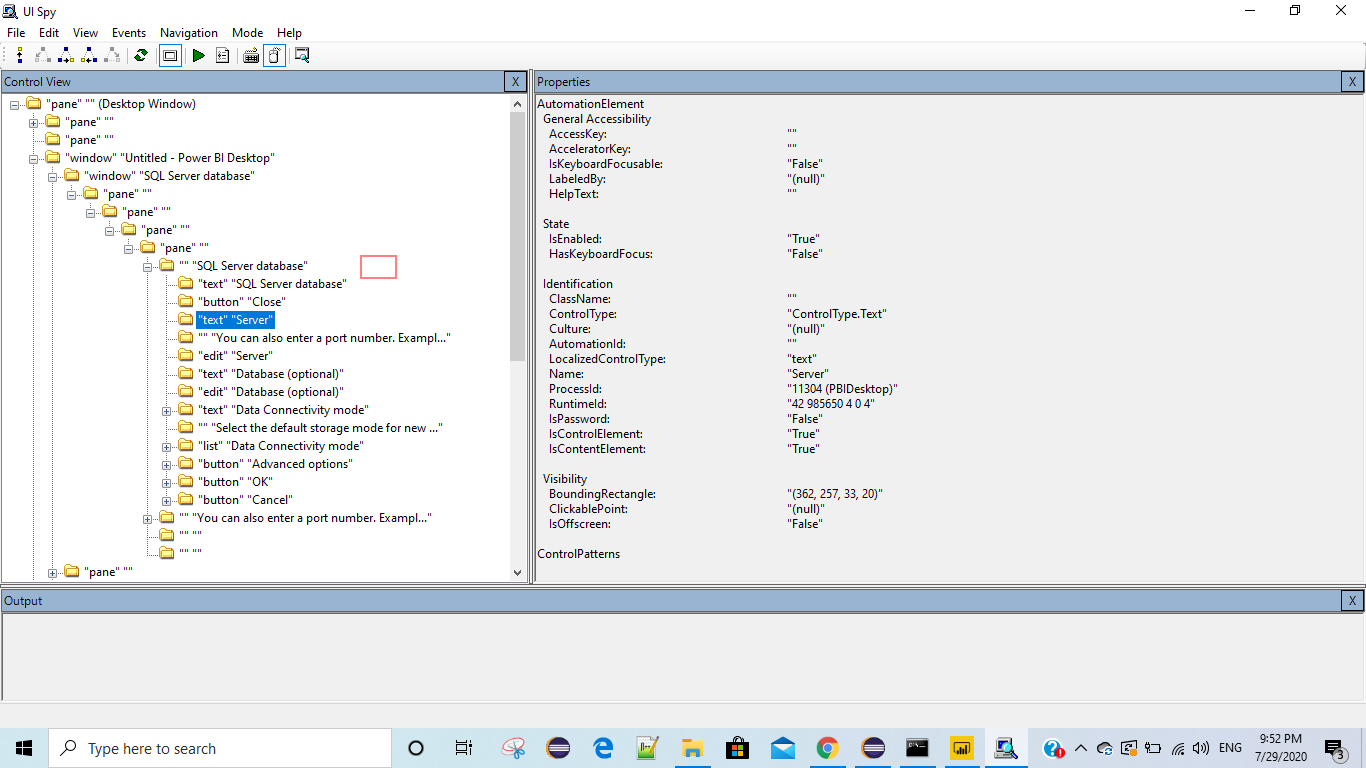Close the Output panel with its X button
Viewport: 1366px width, 768px height.
1353,600
